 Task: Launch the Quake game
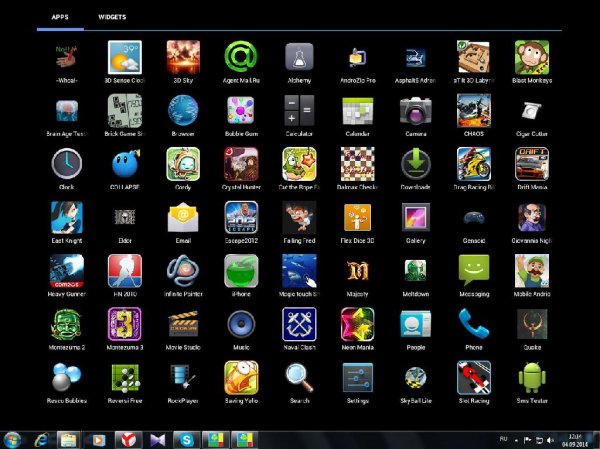pos(532,324)
